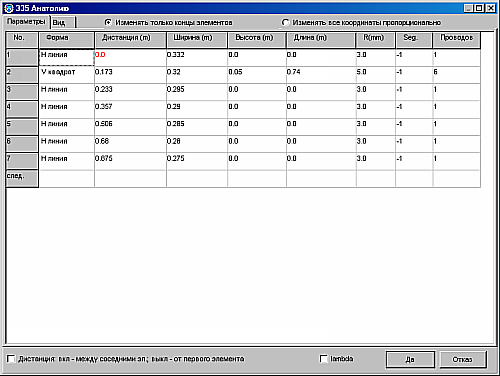Click the 'след.' next row header
This screenshot has height=376, width=500.
pyautogui.click(x=22, y=179)
